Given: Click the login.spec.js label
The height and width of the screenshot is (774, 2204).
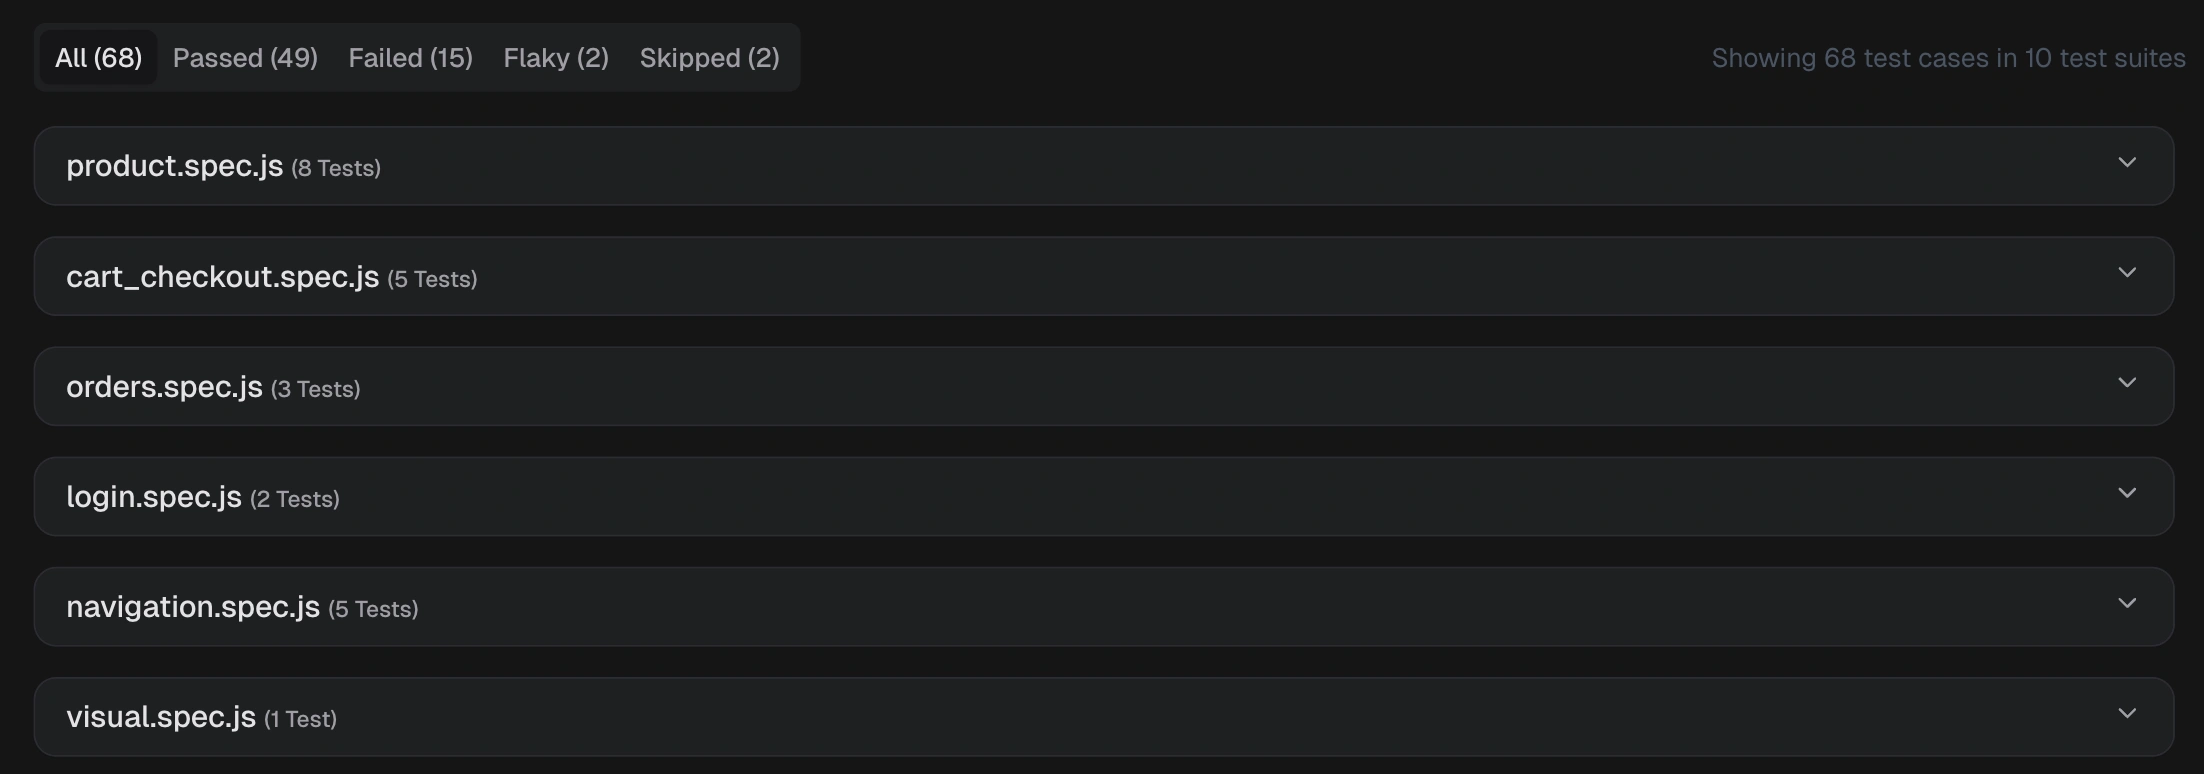Looking at the screenshot, I should point(152,496).
